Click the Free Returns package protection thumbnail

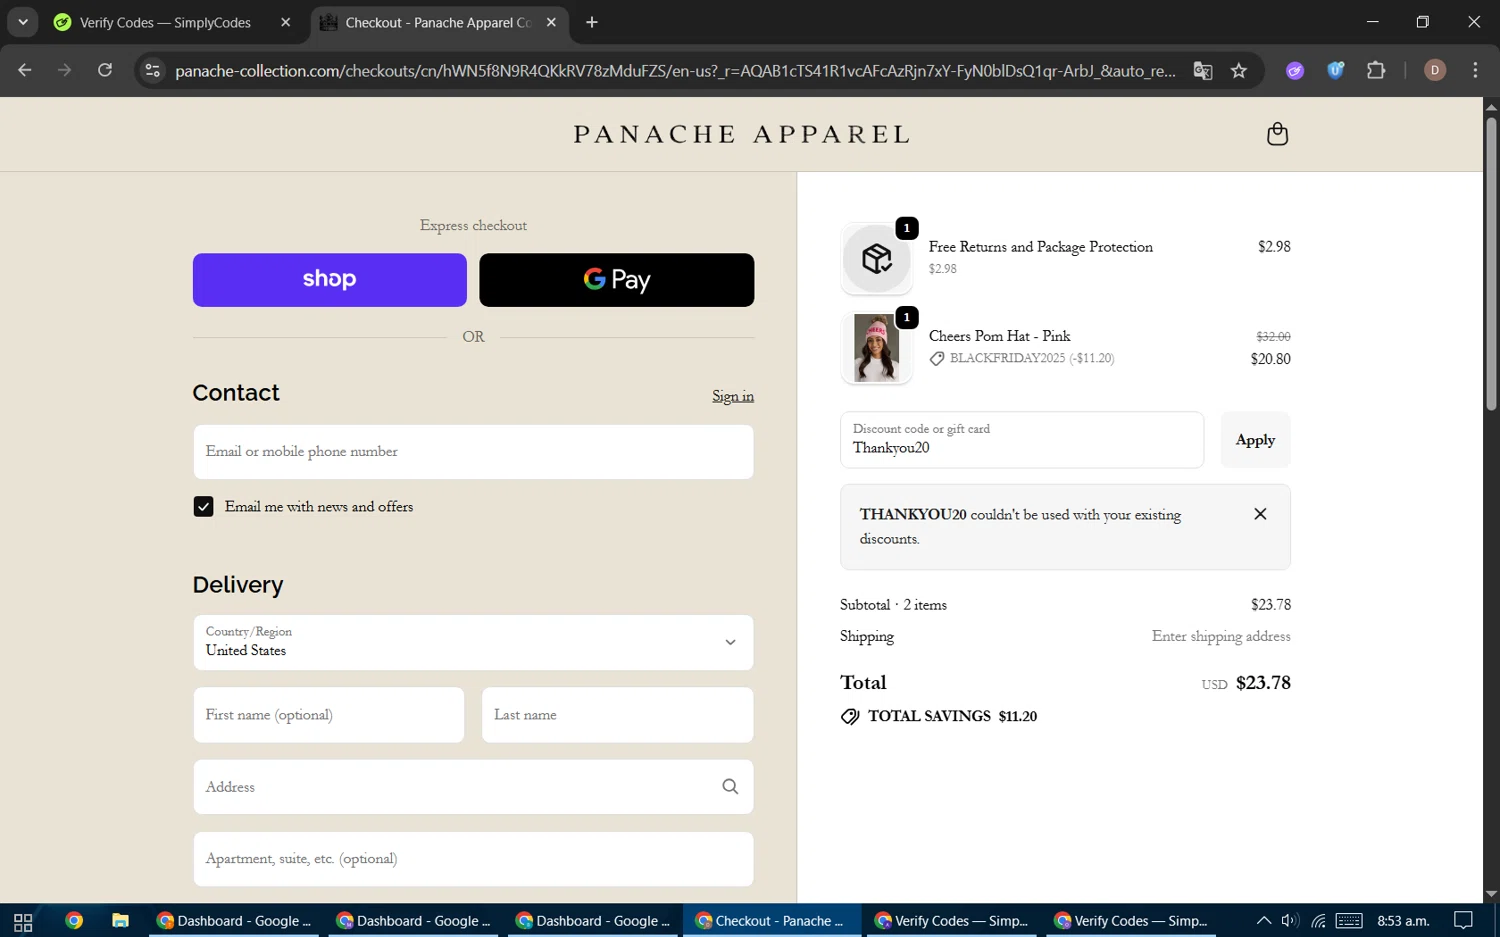(876, 259)
